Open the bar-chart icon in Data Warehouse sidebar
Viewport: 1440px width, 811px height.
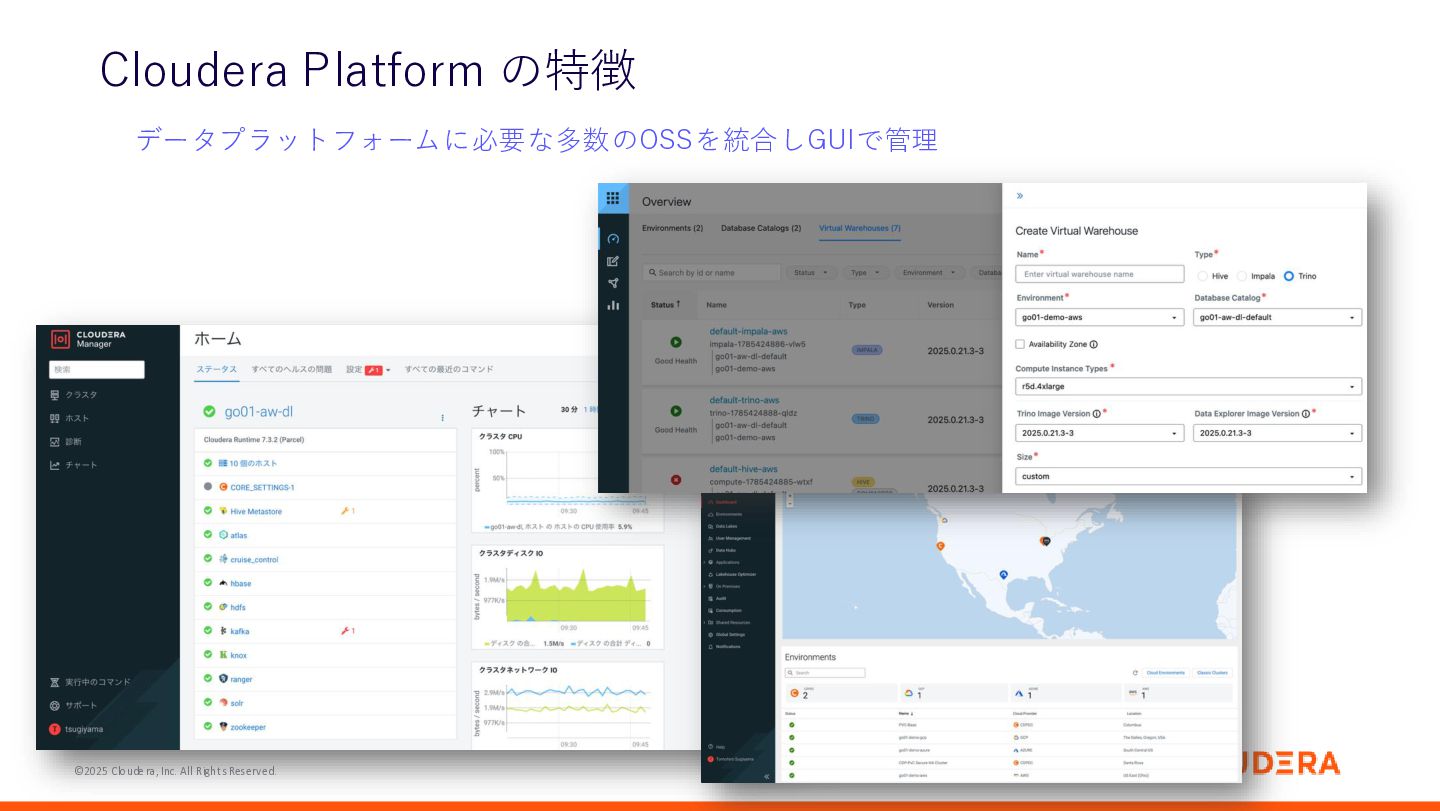(x=613, y=305)
